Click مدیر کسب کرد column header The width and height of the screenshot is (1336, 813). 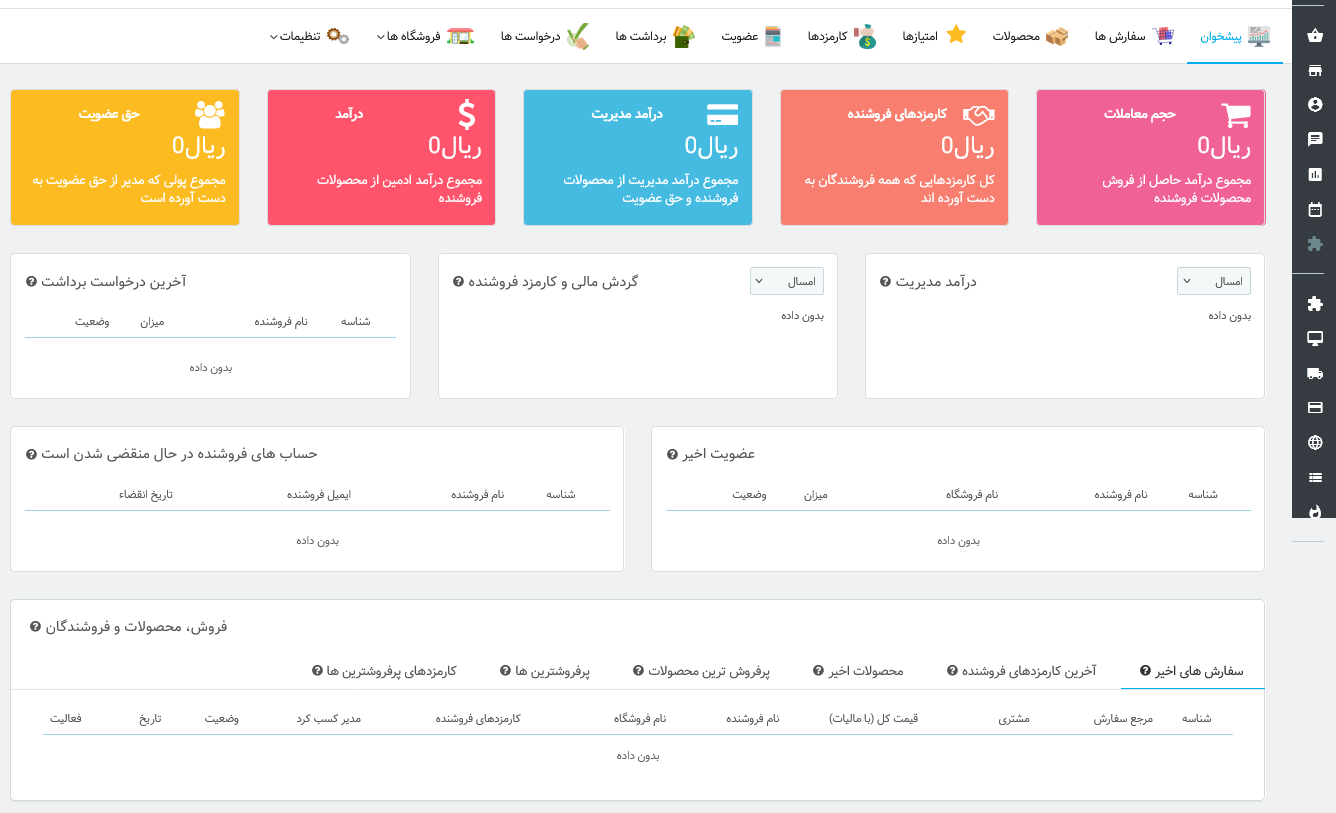tap(328, 719)
